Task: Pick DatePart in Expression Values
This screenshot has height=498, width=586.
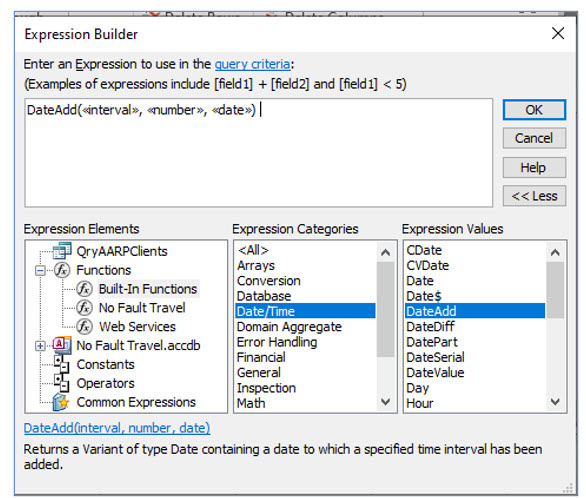Action: [x=475, y=342]
